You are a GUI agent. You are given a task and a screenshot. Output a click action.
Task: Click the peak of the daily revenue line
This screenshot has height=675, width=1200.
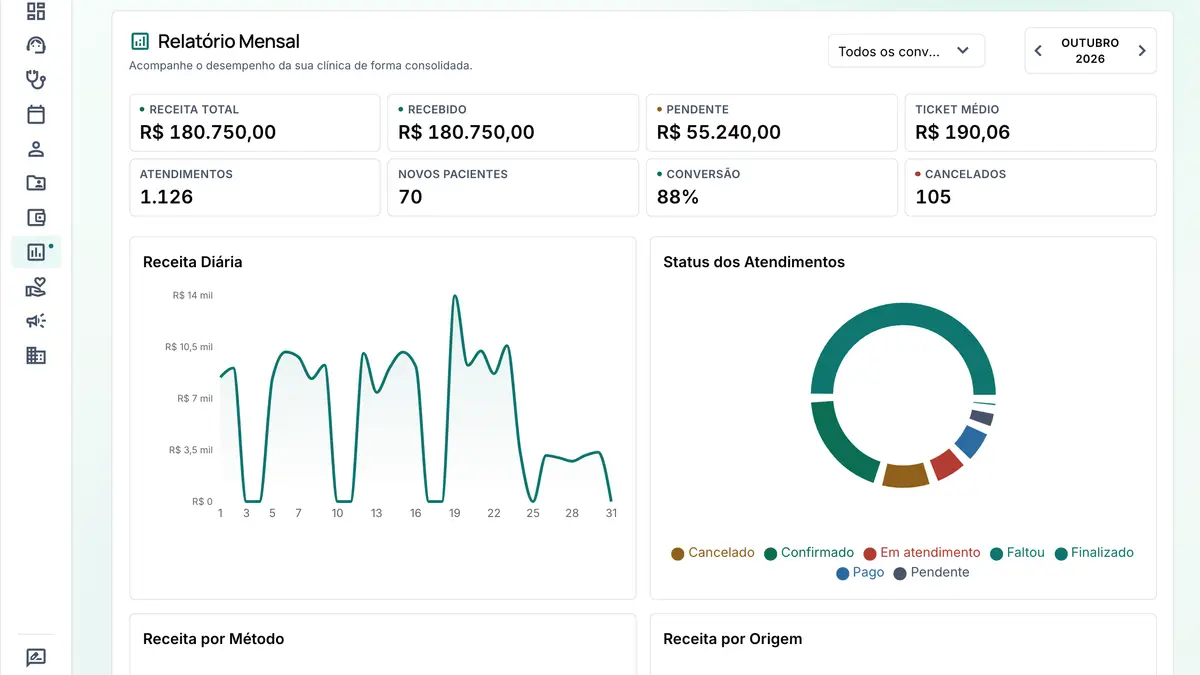(455, 296)
